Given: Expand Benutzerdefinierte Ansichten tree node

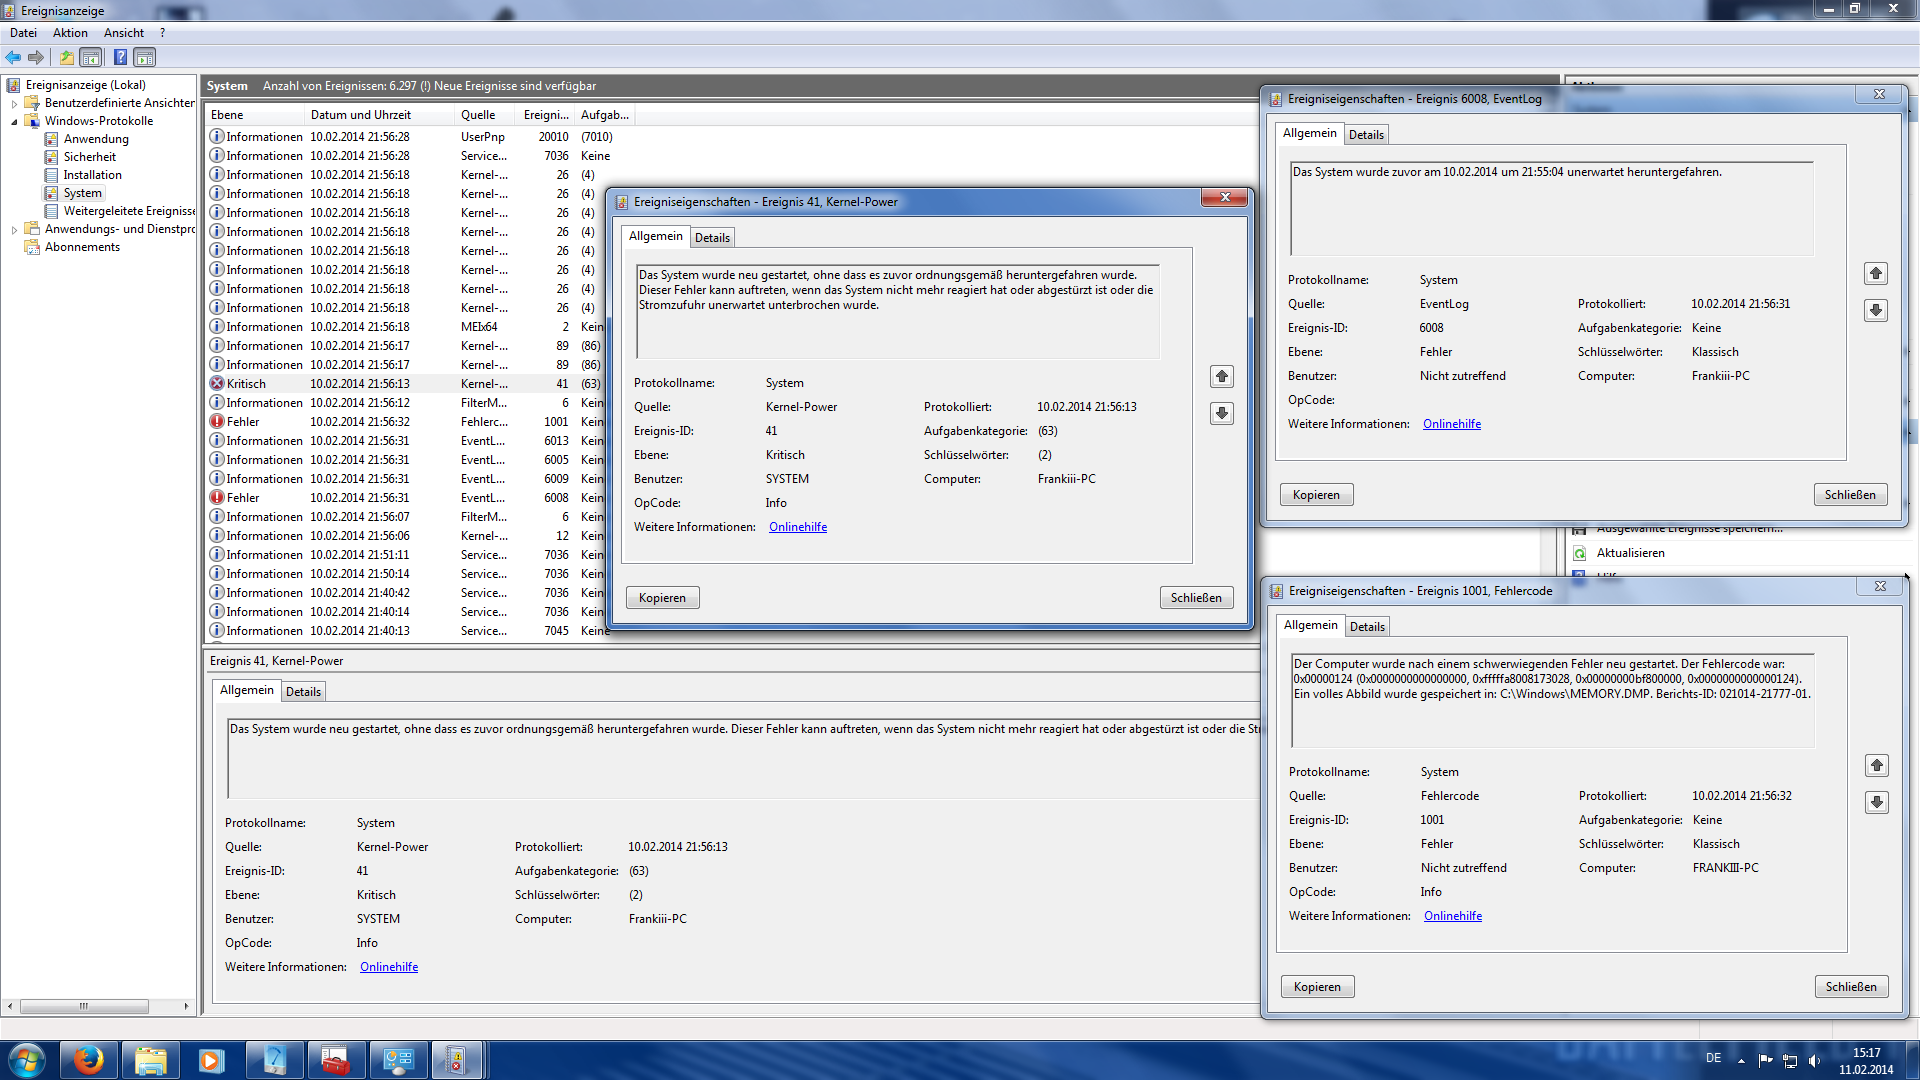Looking at the screenshot, I should pyautogui.click(x=14, y=103).
